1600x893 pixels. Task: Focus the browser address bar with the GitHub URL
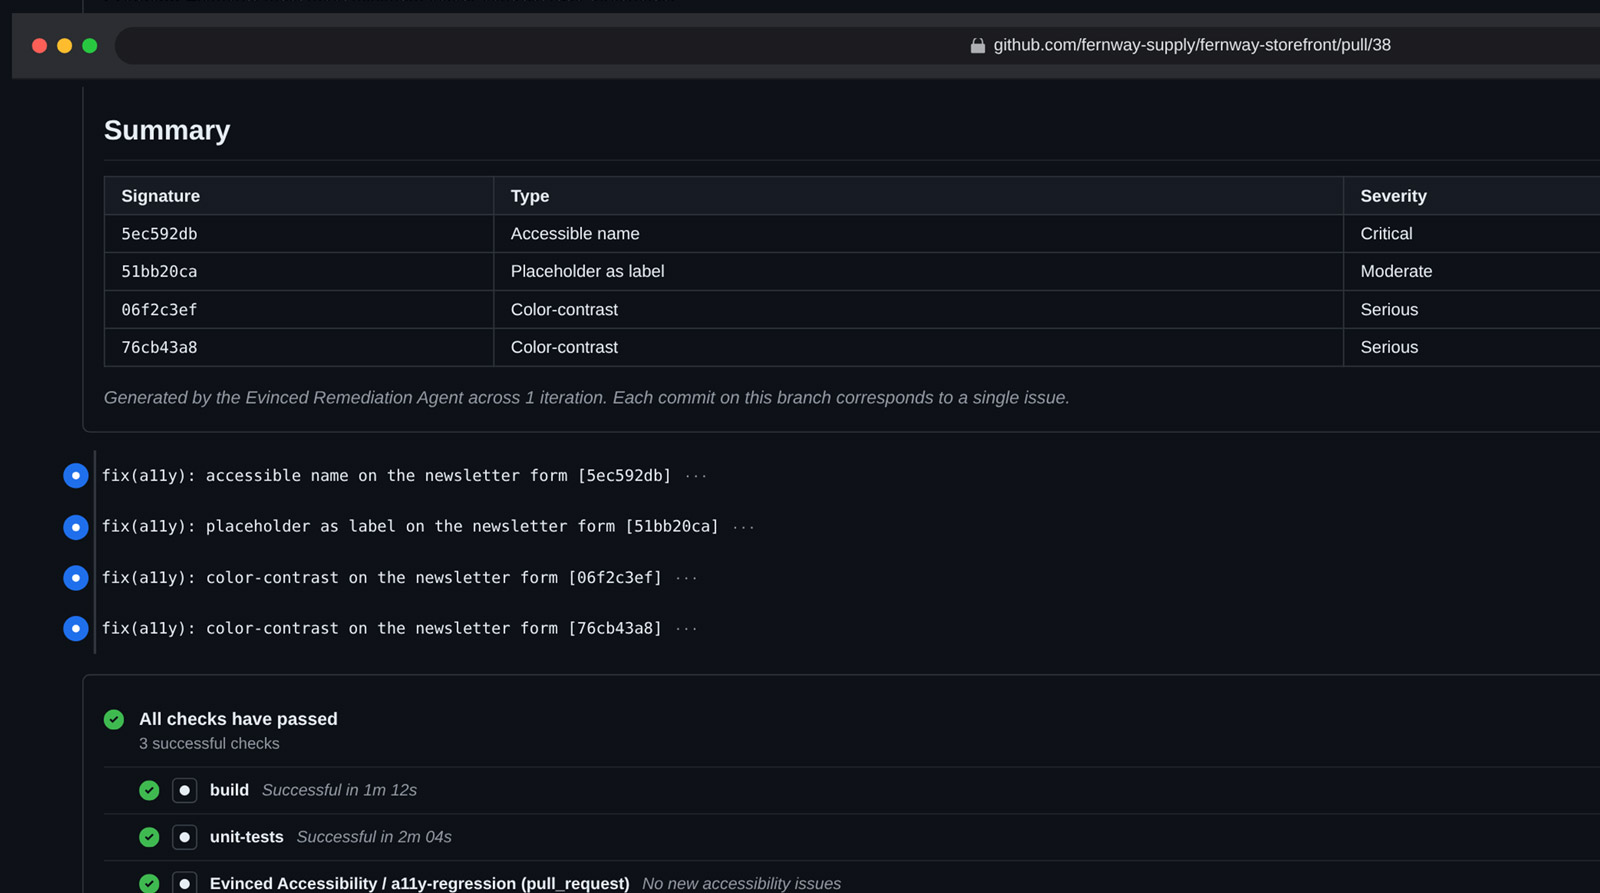pyautogui.click(x=860, y=45)
